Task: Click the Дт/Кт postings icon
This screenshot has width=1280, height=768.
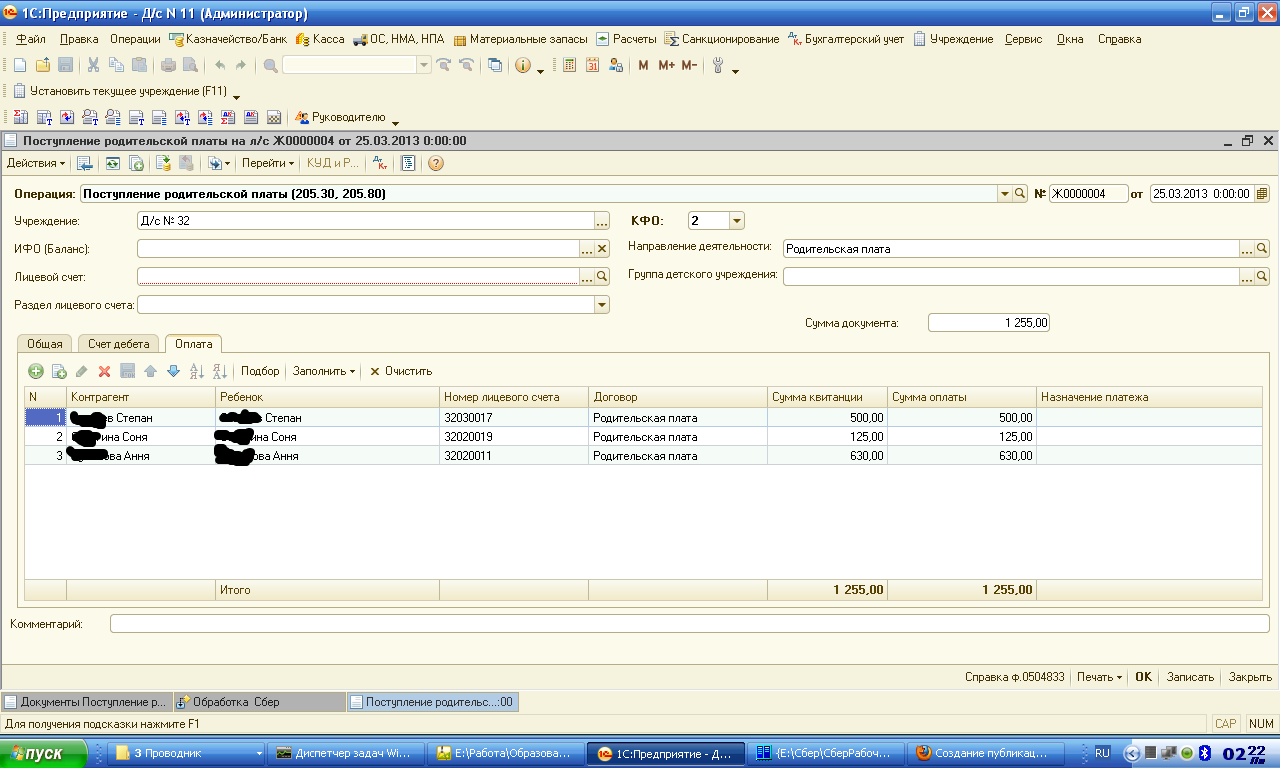Action: coord(379,163)
